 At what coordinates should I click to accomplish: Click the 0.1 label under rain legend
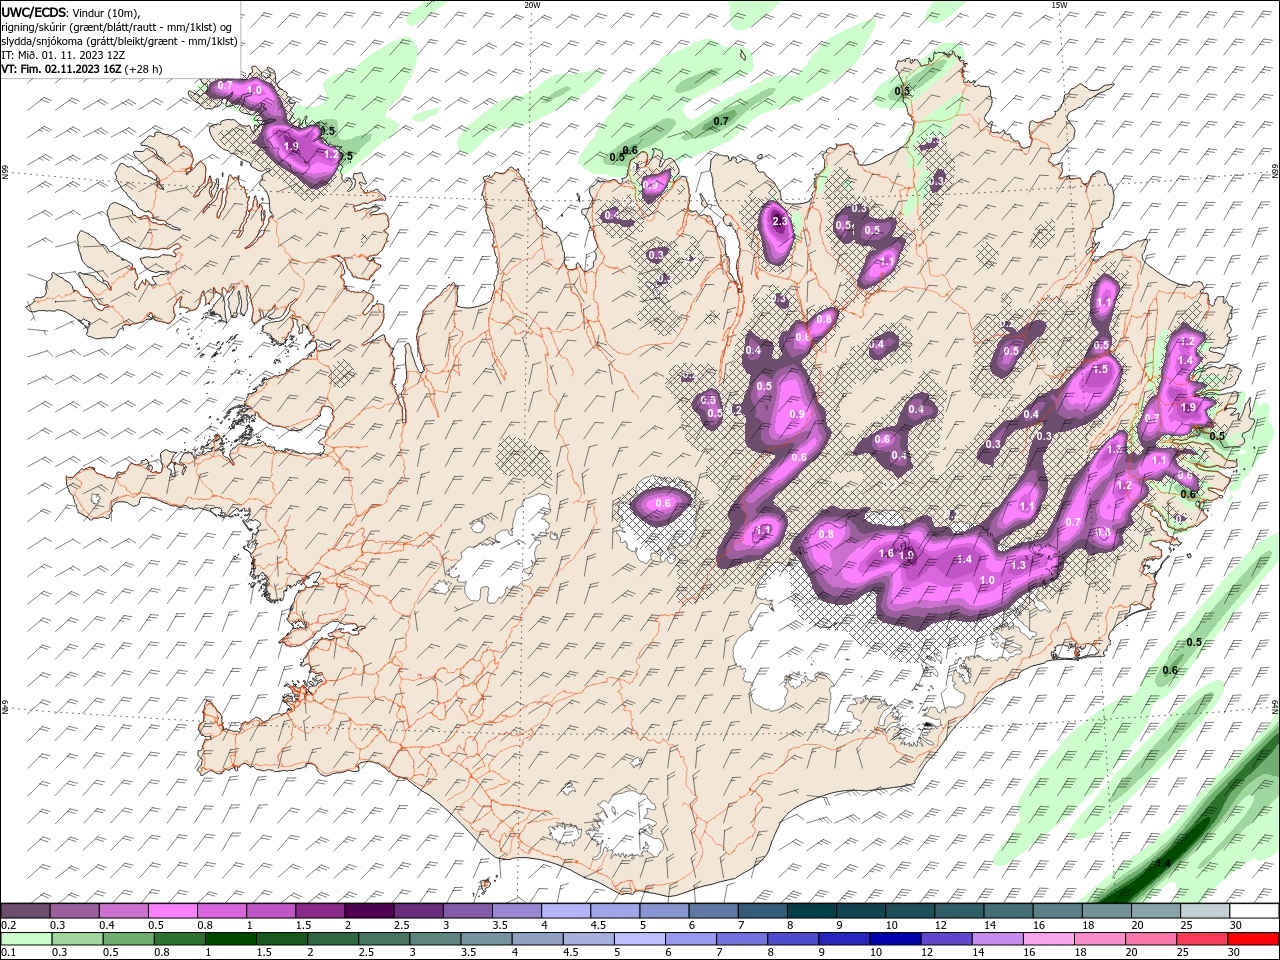[x=8, y=953]
